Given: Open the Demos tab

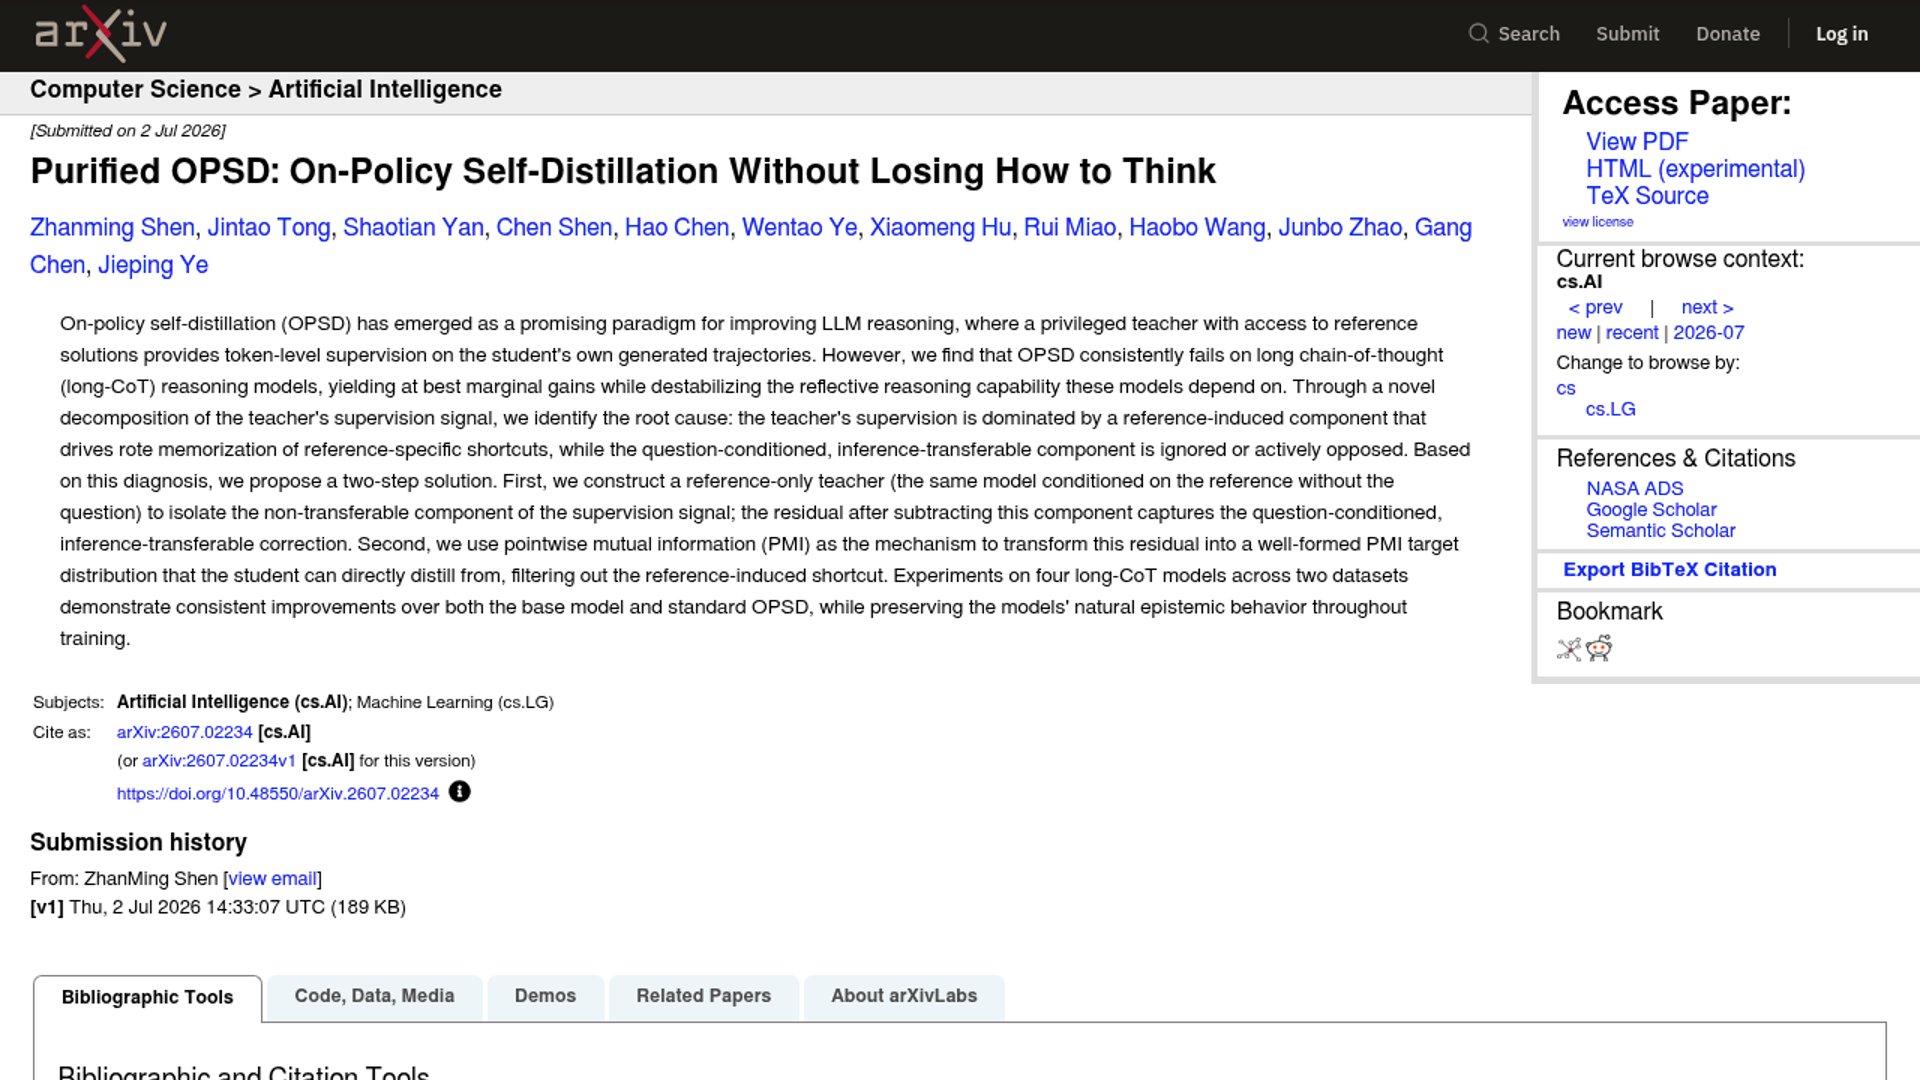Looking at the screenshot, I should [545, 996].
